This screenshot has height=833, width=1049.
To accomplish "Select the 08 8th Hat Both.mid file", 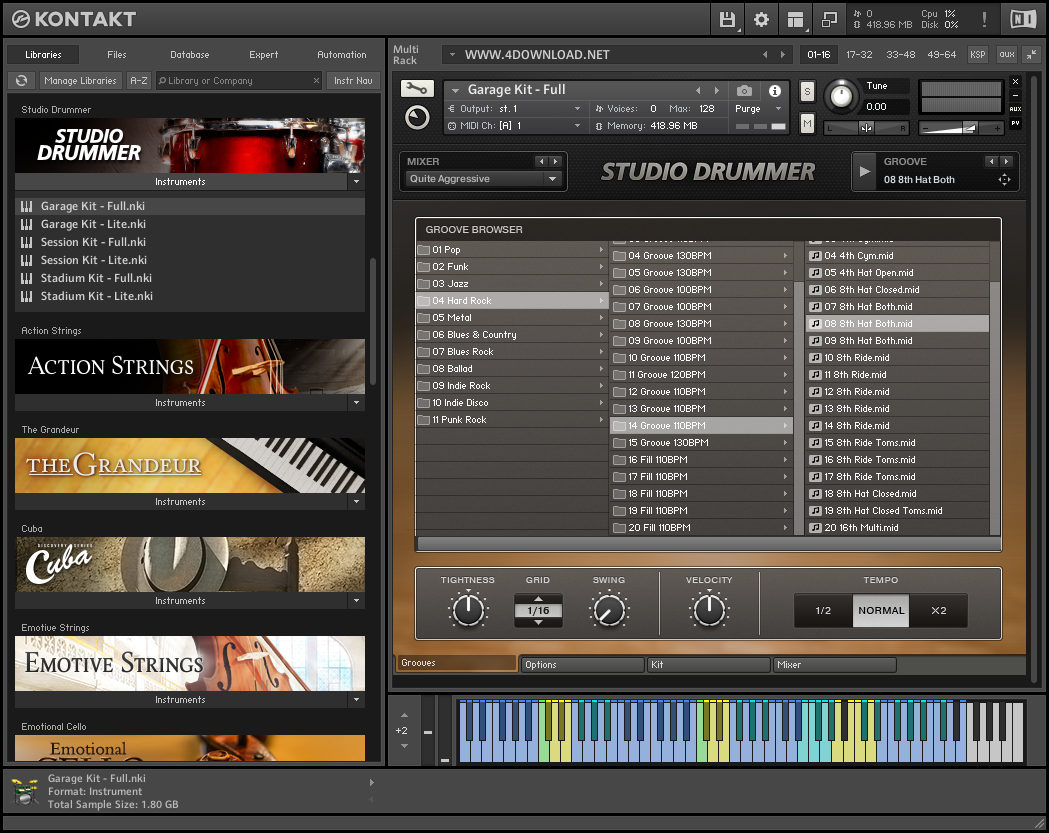I will pyautogui.click(x=898, y=323).
